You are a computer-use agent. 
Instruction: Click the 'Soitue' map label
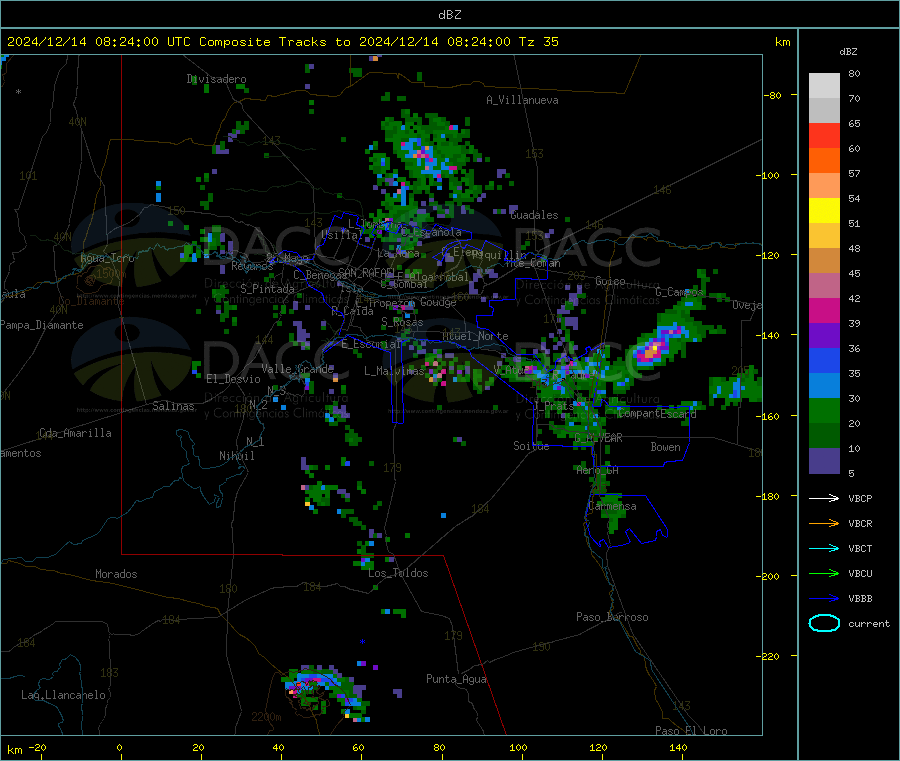(531, 446)
